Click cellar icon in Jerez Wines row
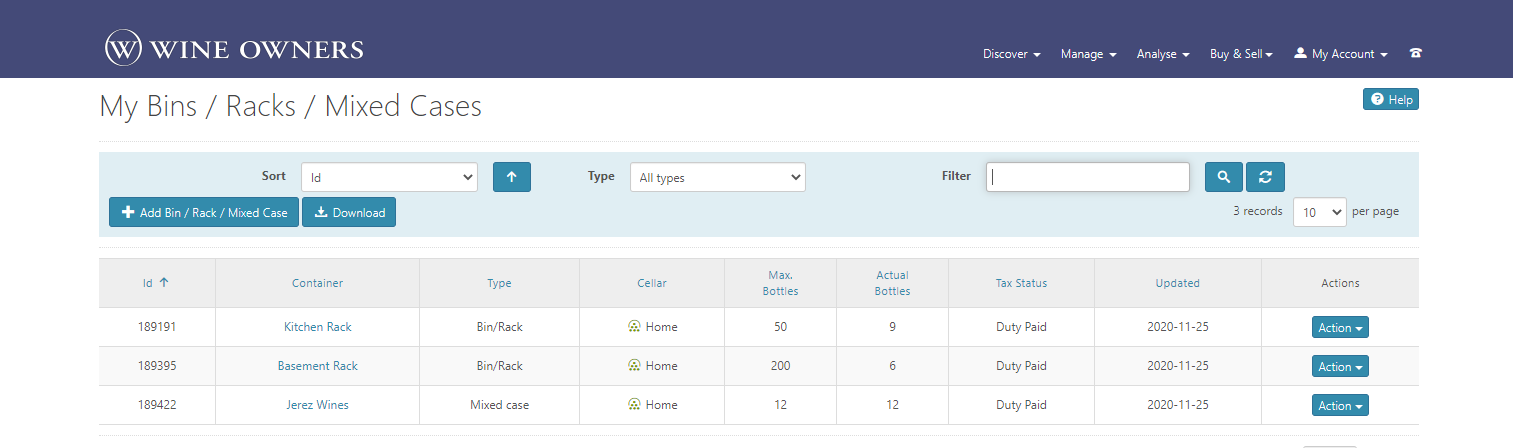This screenshot has width=1513, height=448. pos(634,405)
